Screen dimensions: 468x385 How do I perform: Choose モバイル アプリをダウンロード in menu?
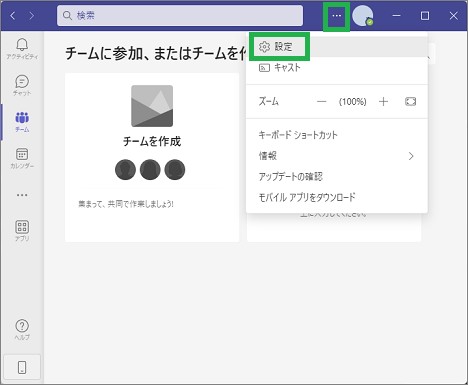click(x=337, y=197)
